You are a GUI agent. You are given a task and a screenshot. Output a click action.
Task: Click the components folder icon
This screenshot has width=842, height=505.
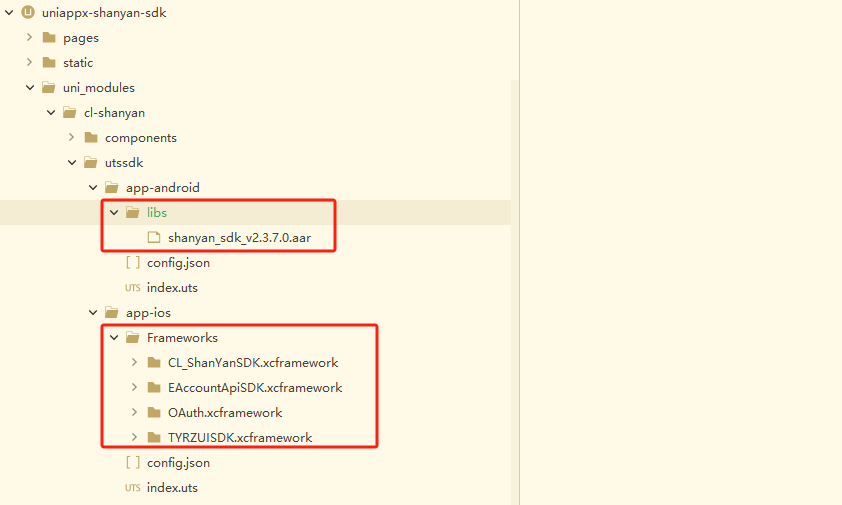point(91,138)
